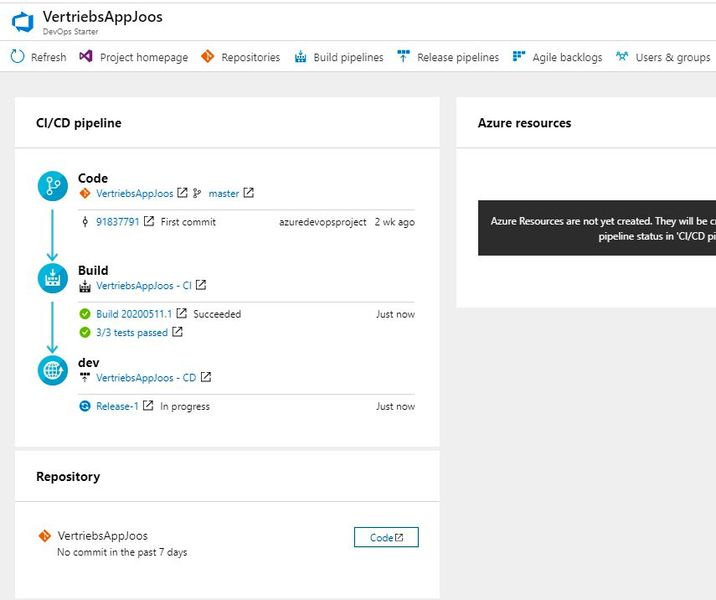Open external link icon beside commit 91837791
The width and height of the screenshot is (716, 600).
(149, 221)
